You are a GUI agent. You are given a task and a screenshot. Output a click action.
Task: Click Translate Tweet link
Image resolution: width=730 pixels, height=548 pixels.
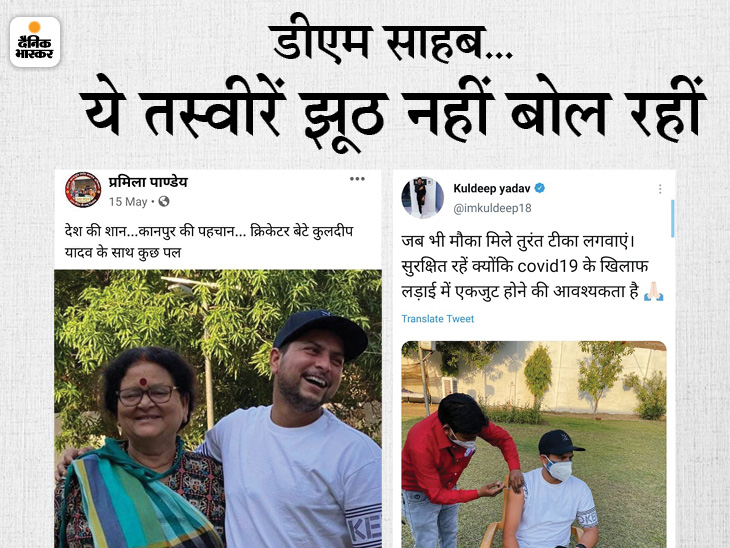point(438,319)
